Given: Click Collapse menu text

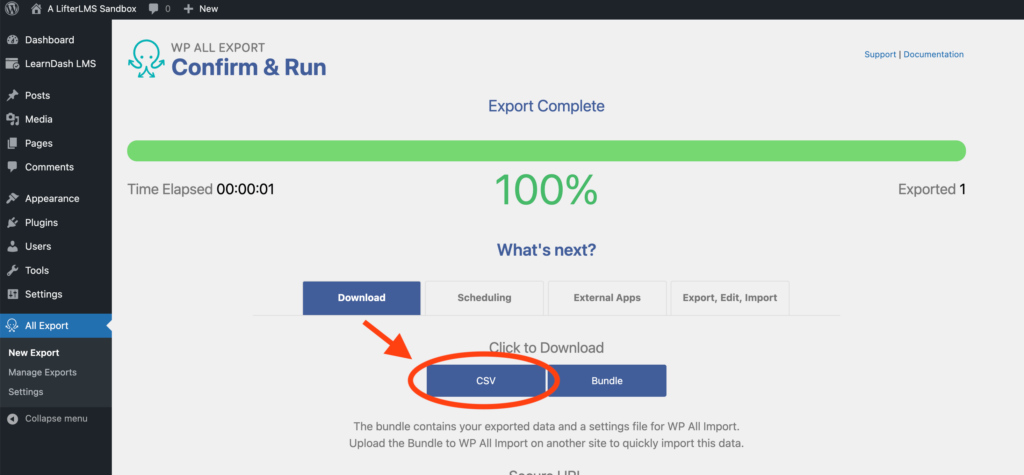Looking at the screenshot, I should (56, 418).
